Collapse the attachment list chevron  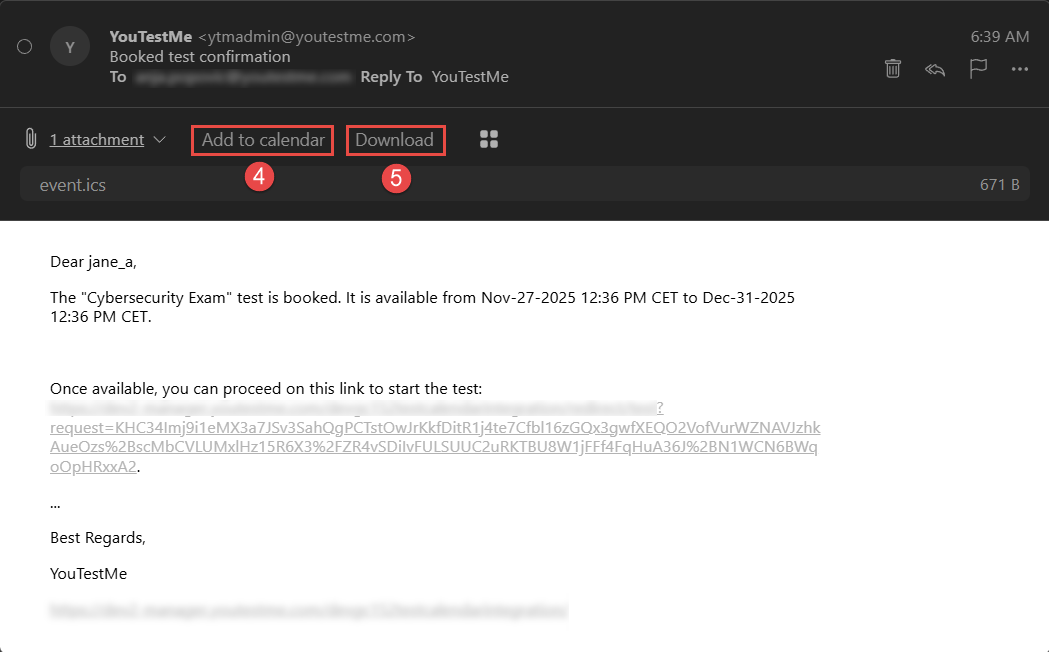click(160, 140)
